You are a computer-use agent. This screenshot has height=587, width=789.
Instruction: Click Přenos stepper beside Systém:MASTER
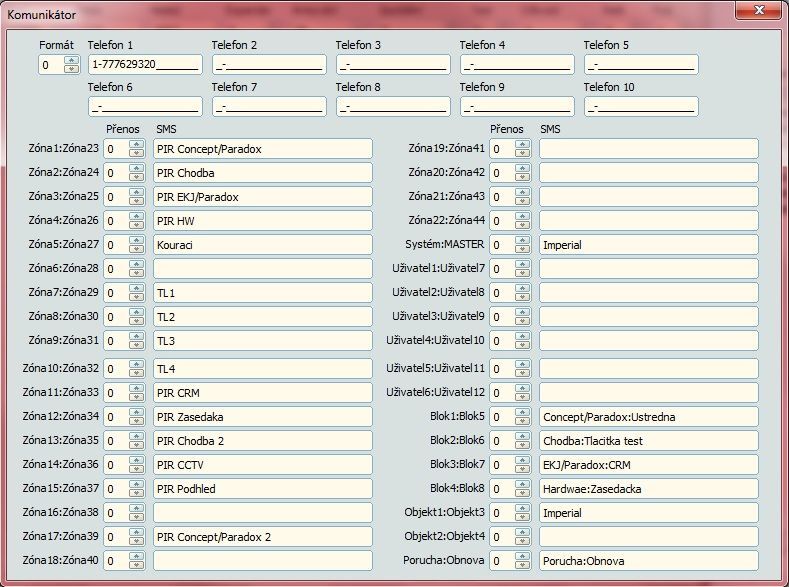(522, 245)
